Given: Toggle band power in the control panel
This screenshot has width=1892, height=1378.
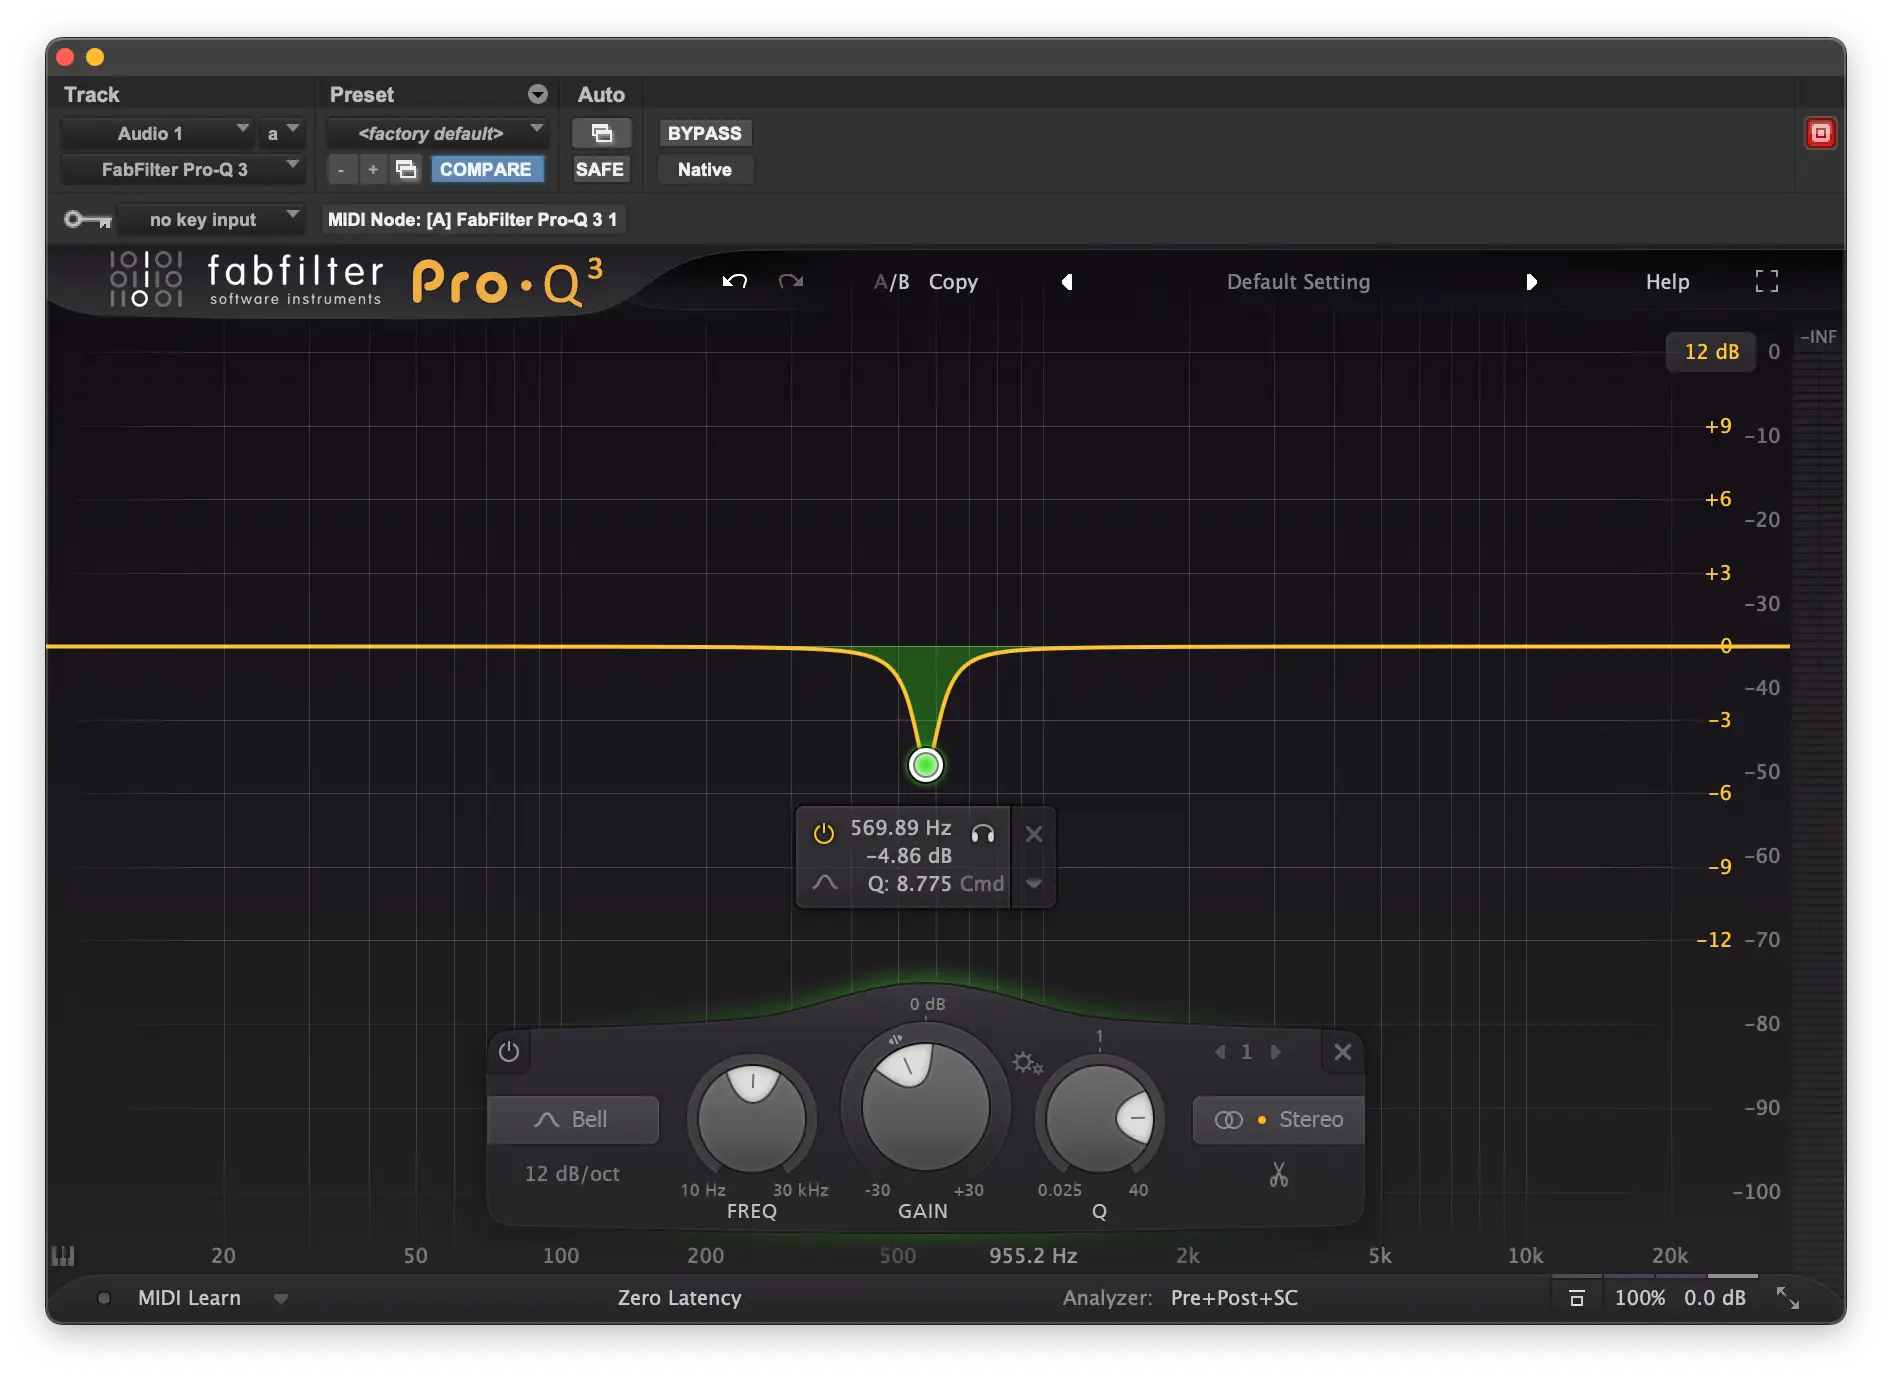Looking at the screenshot, I should tap(509, 1052).
